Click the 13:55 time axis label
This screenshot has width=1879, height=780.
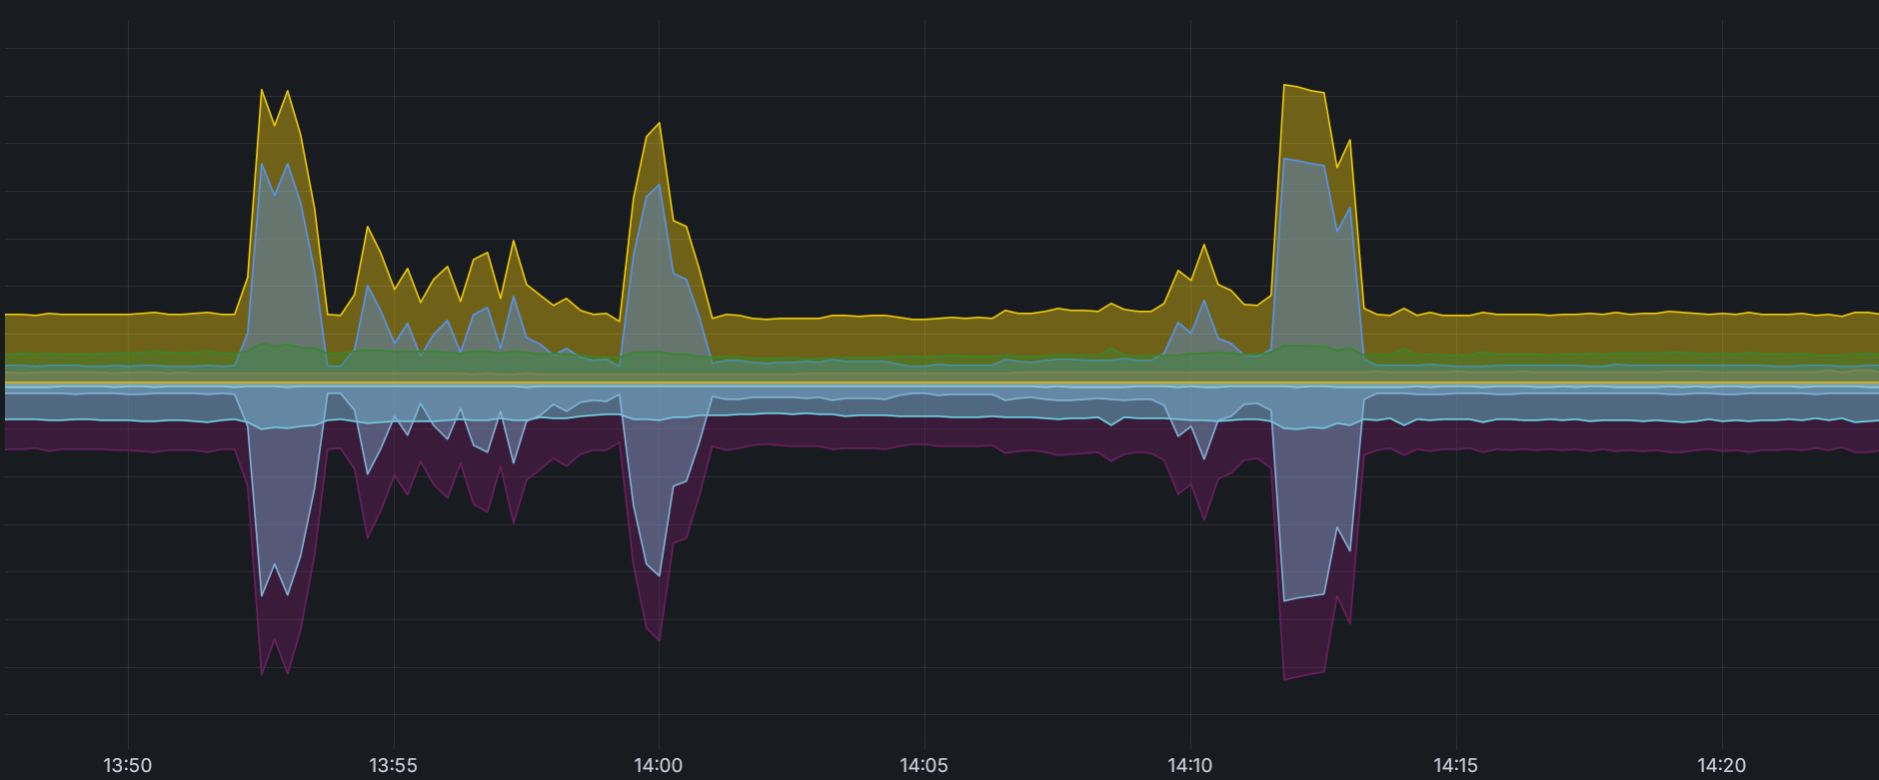click(393, 766)
